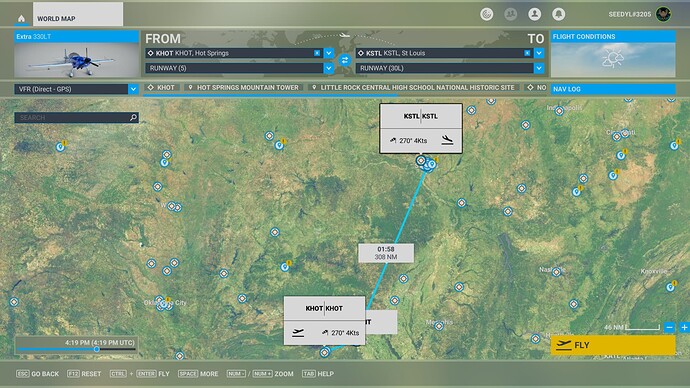Click the yellow FLY button
This screenshot has height=388, width=690.
[x=613, y=345]
